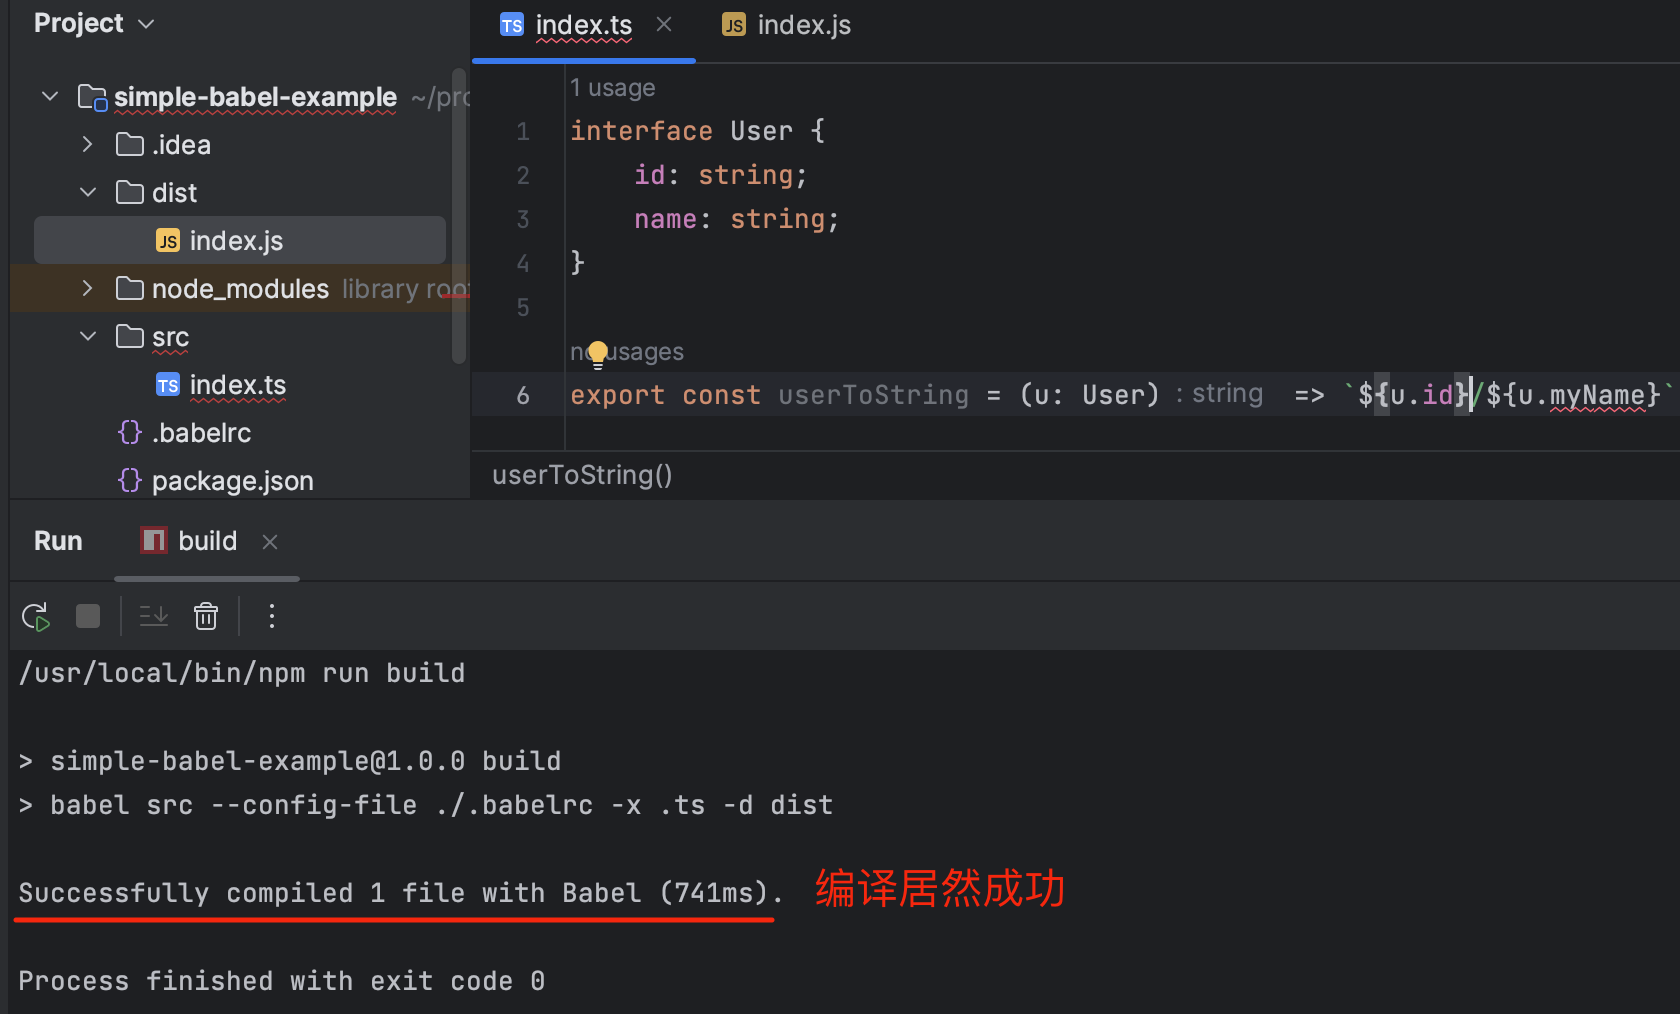Click the '1 usage' hint above interface User
The width and height of the screenshot is (1680, 1014).
(613, 87)
